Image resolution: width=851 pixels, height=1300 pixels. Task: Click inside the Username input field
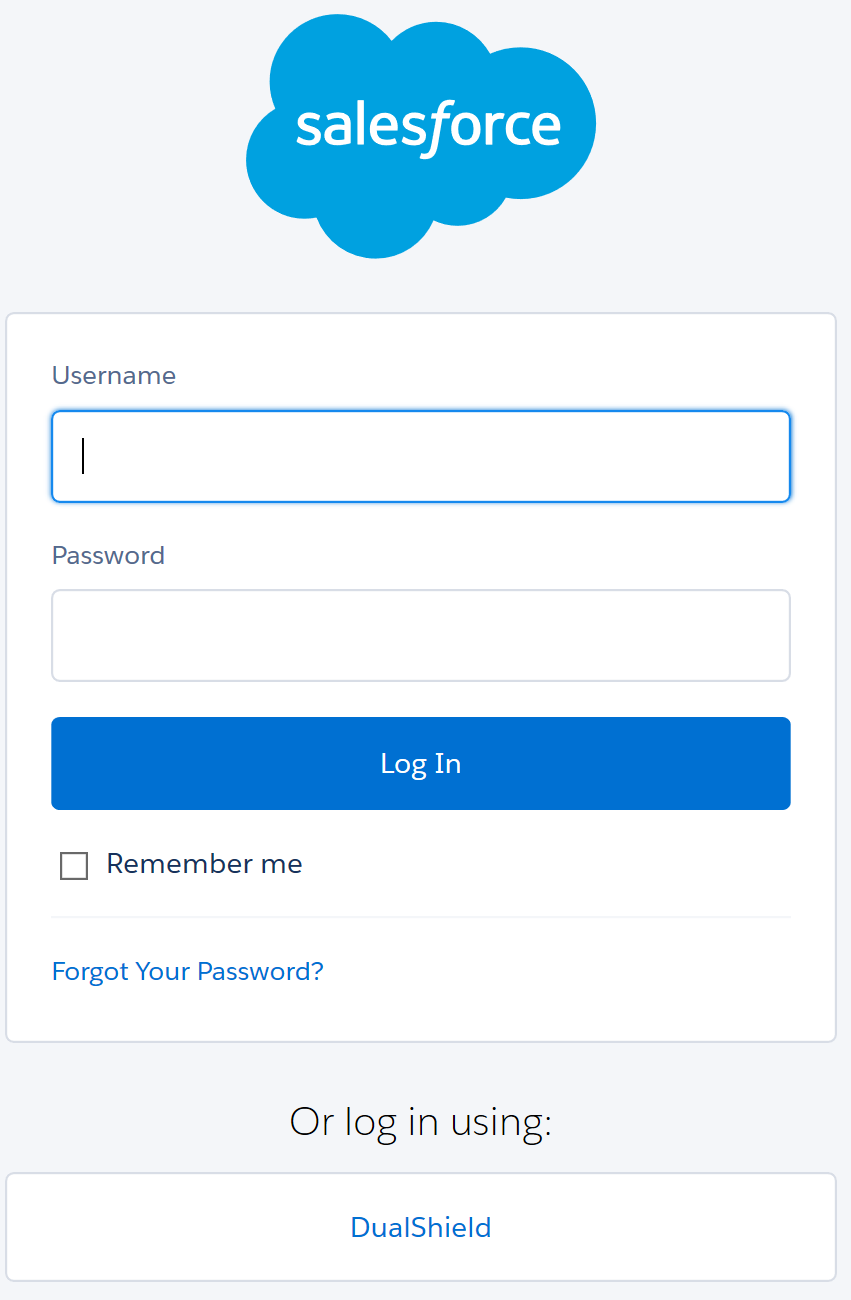pos(420,456)
